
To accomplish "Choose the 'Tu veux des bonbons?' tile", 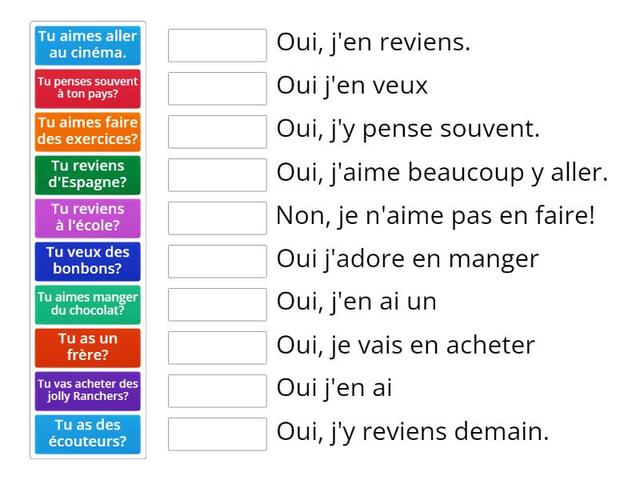I will 88,261.
